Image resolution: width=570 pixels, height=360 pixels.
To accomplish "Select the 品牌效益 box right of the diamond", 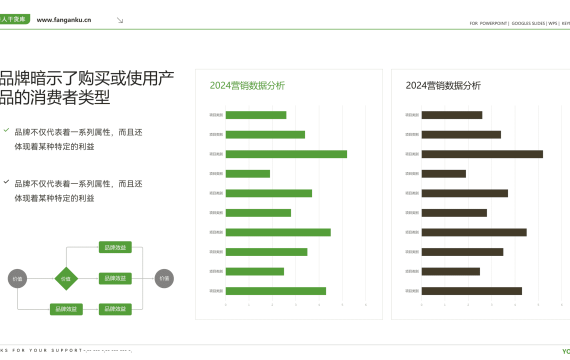I will (x=115, y=279).
